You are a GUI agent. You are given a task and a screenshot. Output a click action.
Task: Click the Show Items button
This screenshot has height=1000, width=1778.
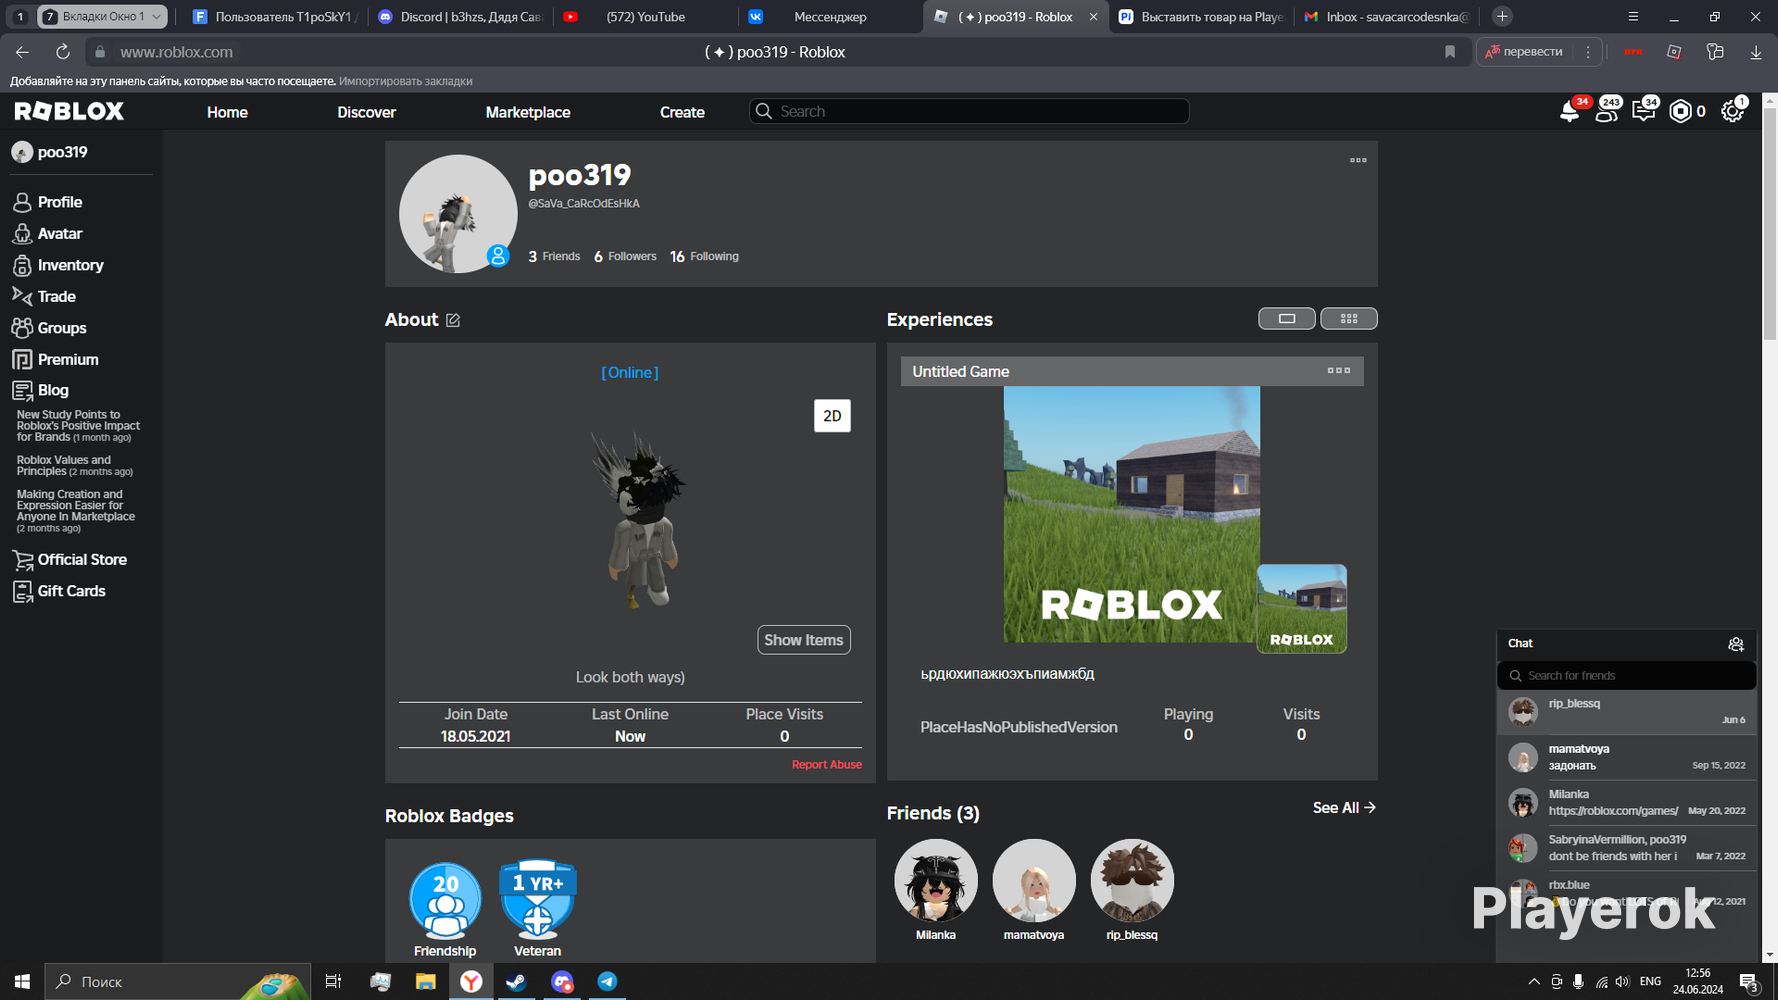(x=804, y=640)
